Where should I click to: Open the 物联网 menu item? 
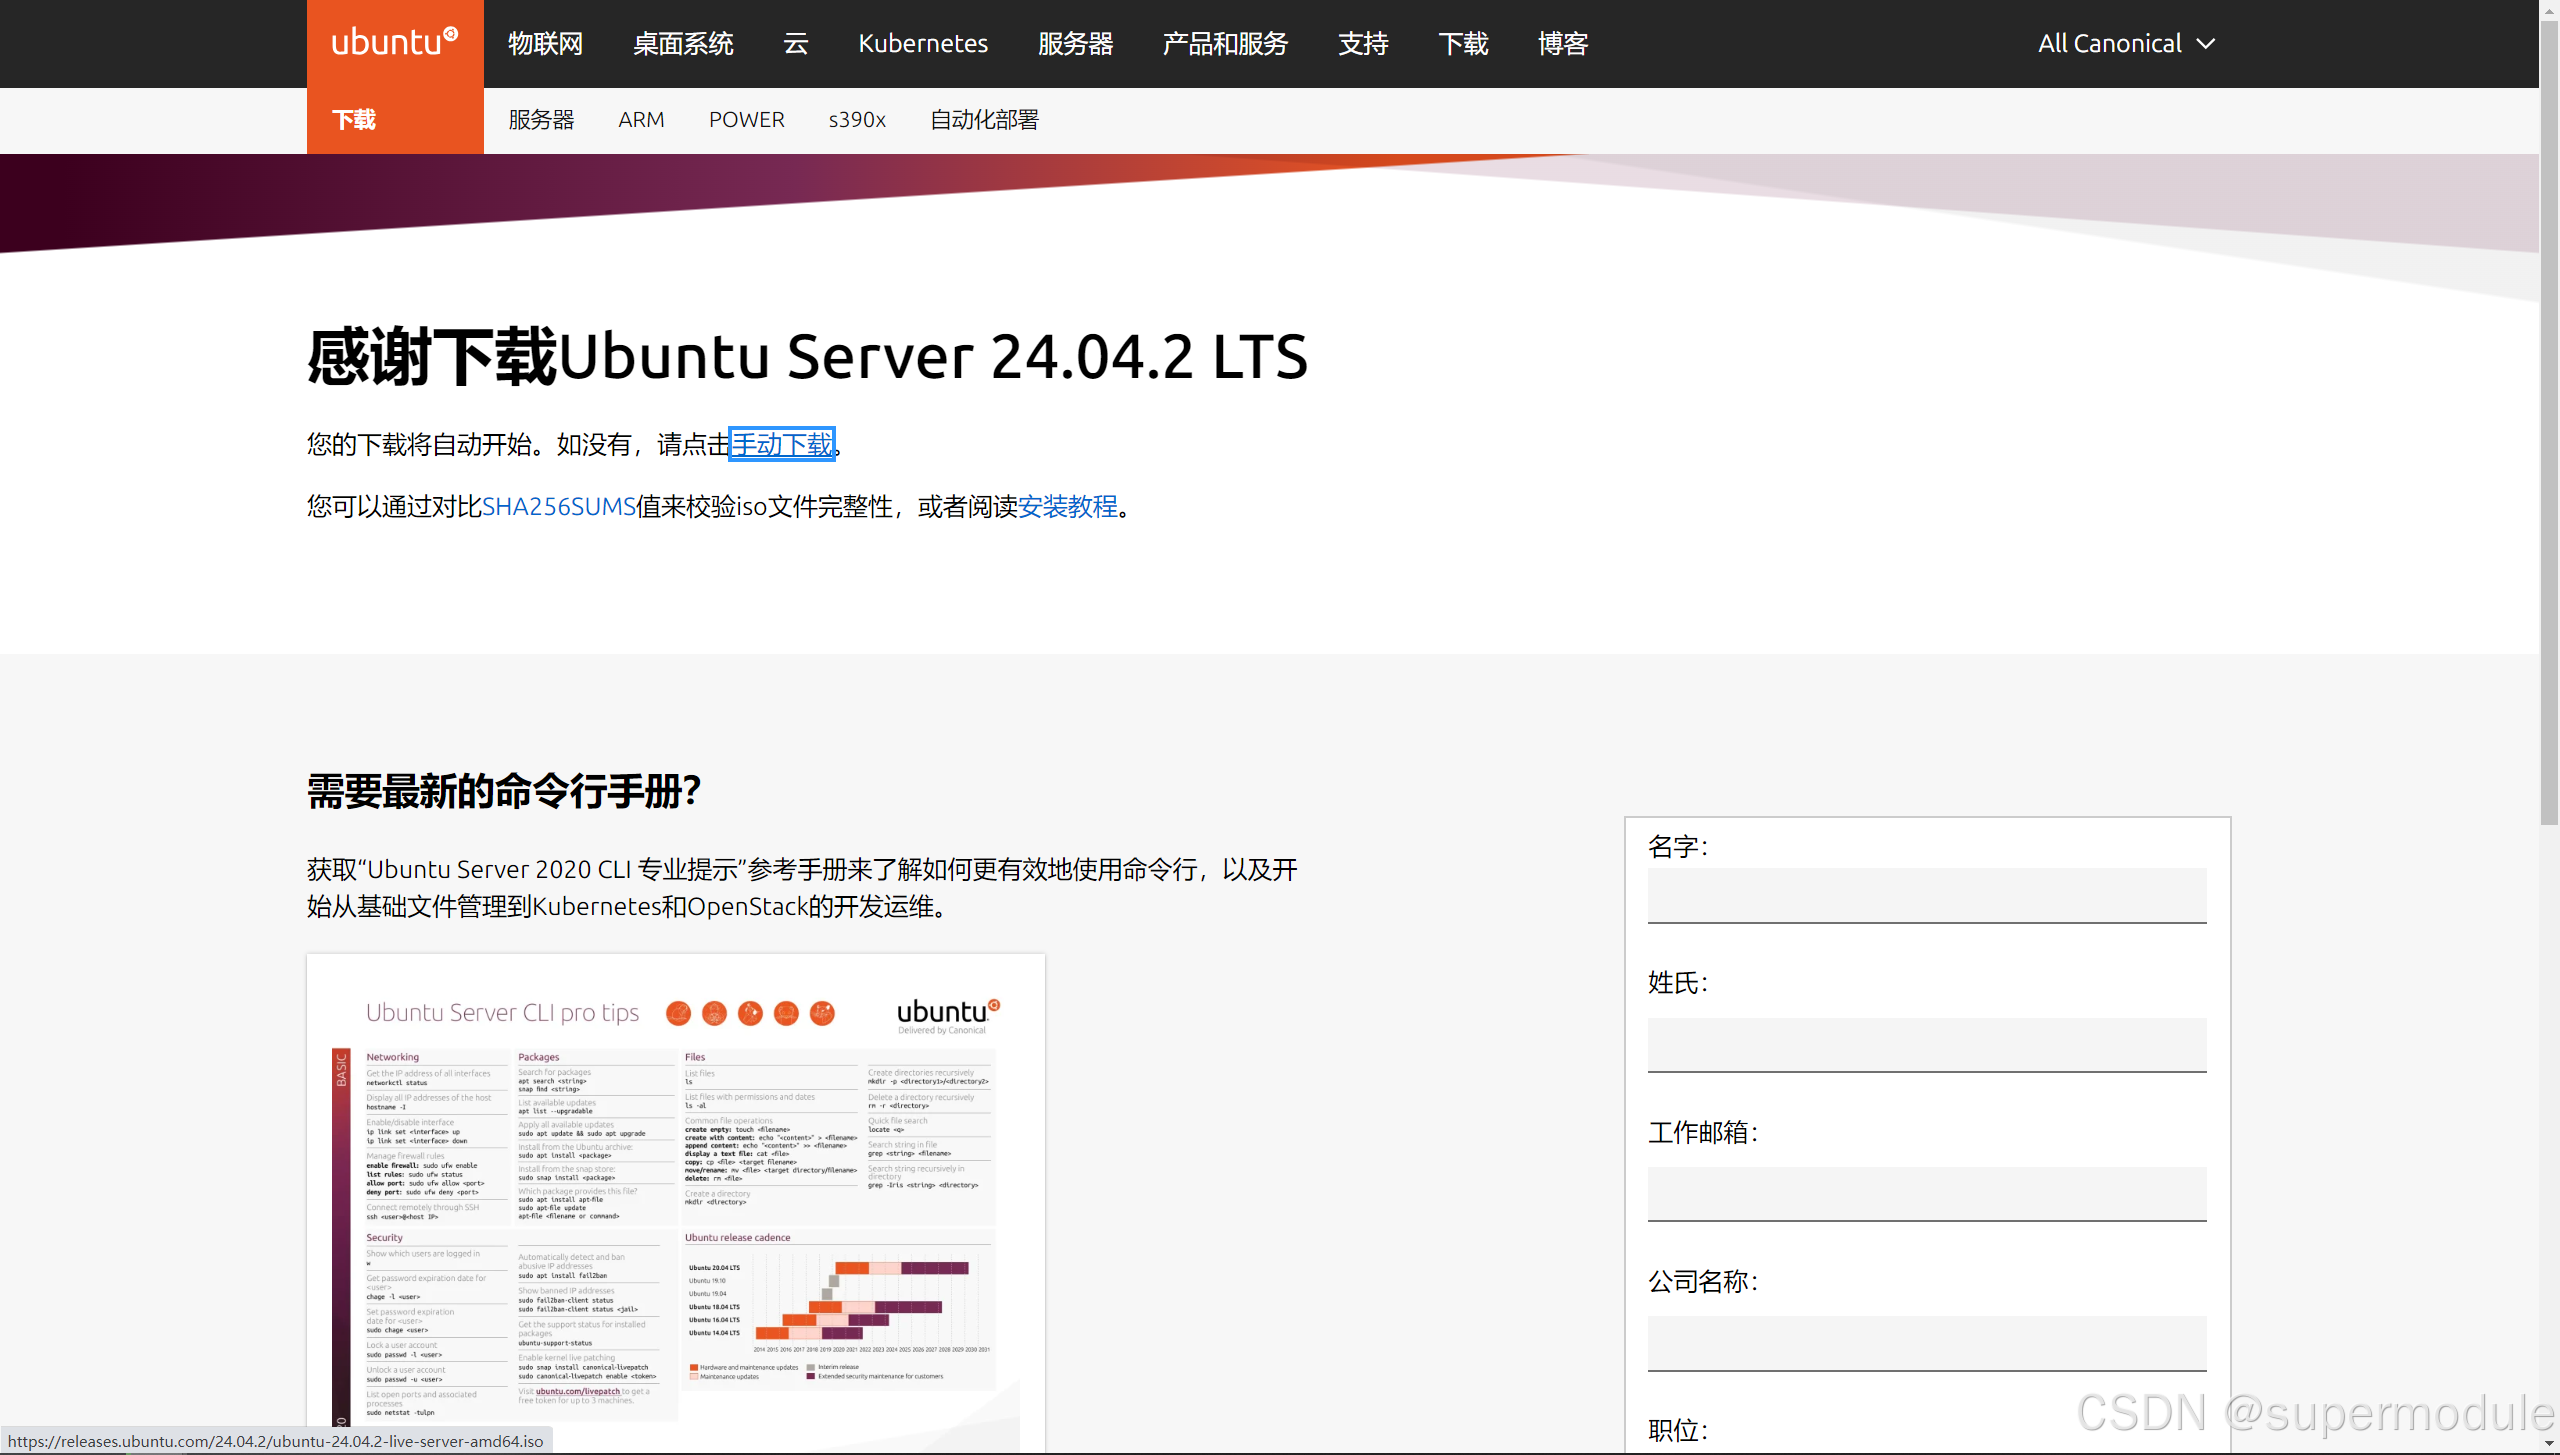[x=545, y=43]
